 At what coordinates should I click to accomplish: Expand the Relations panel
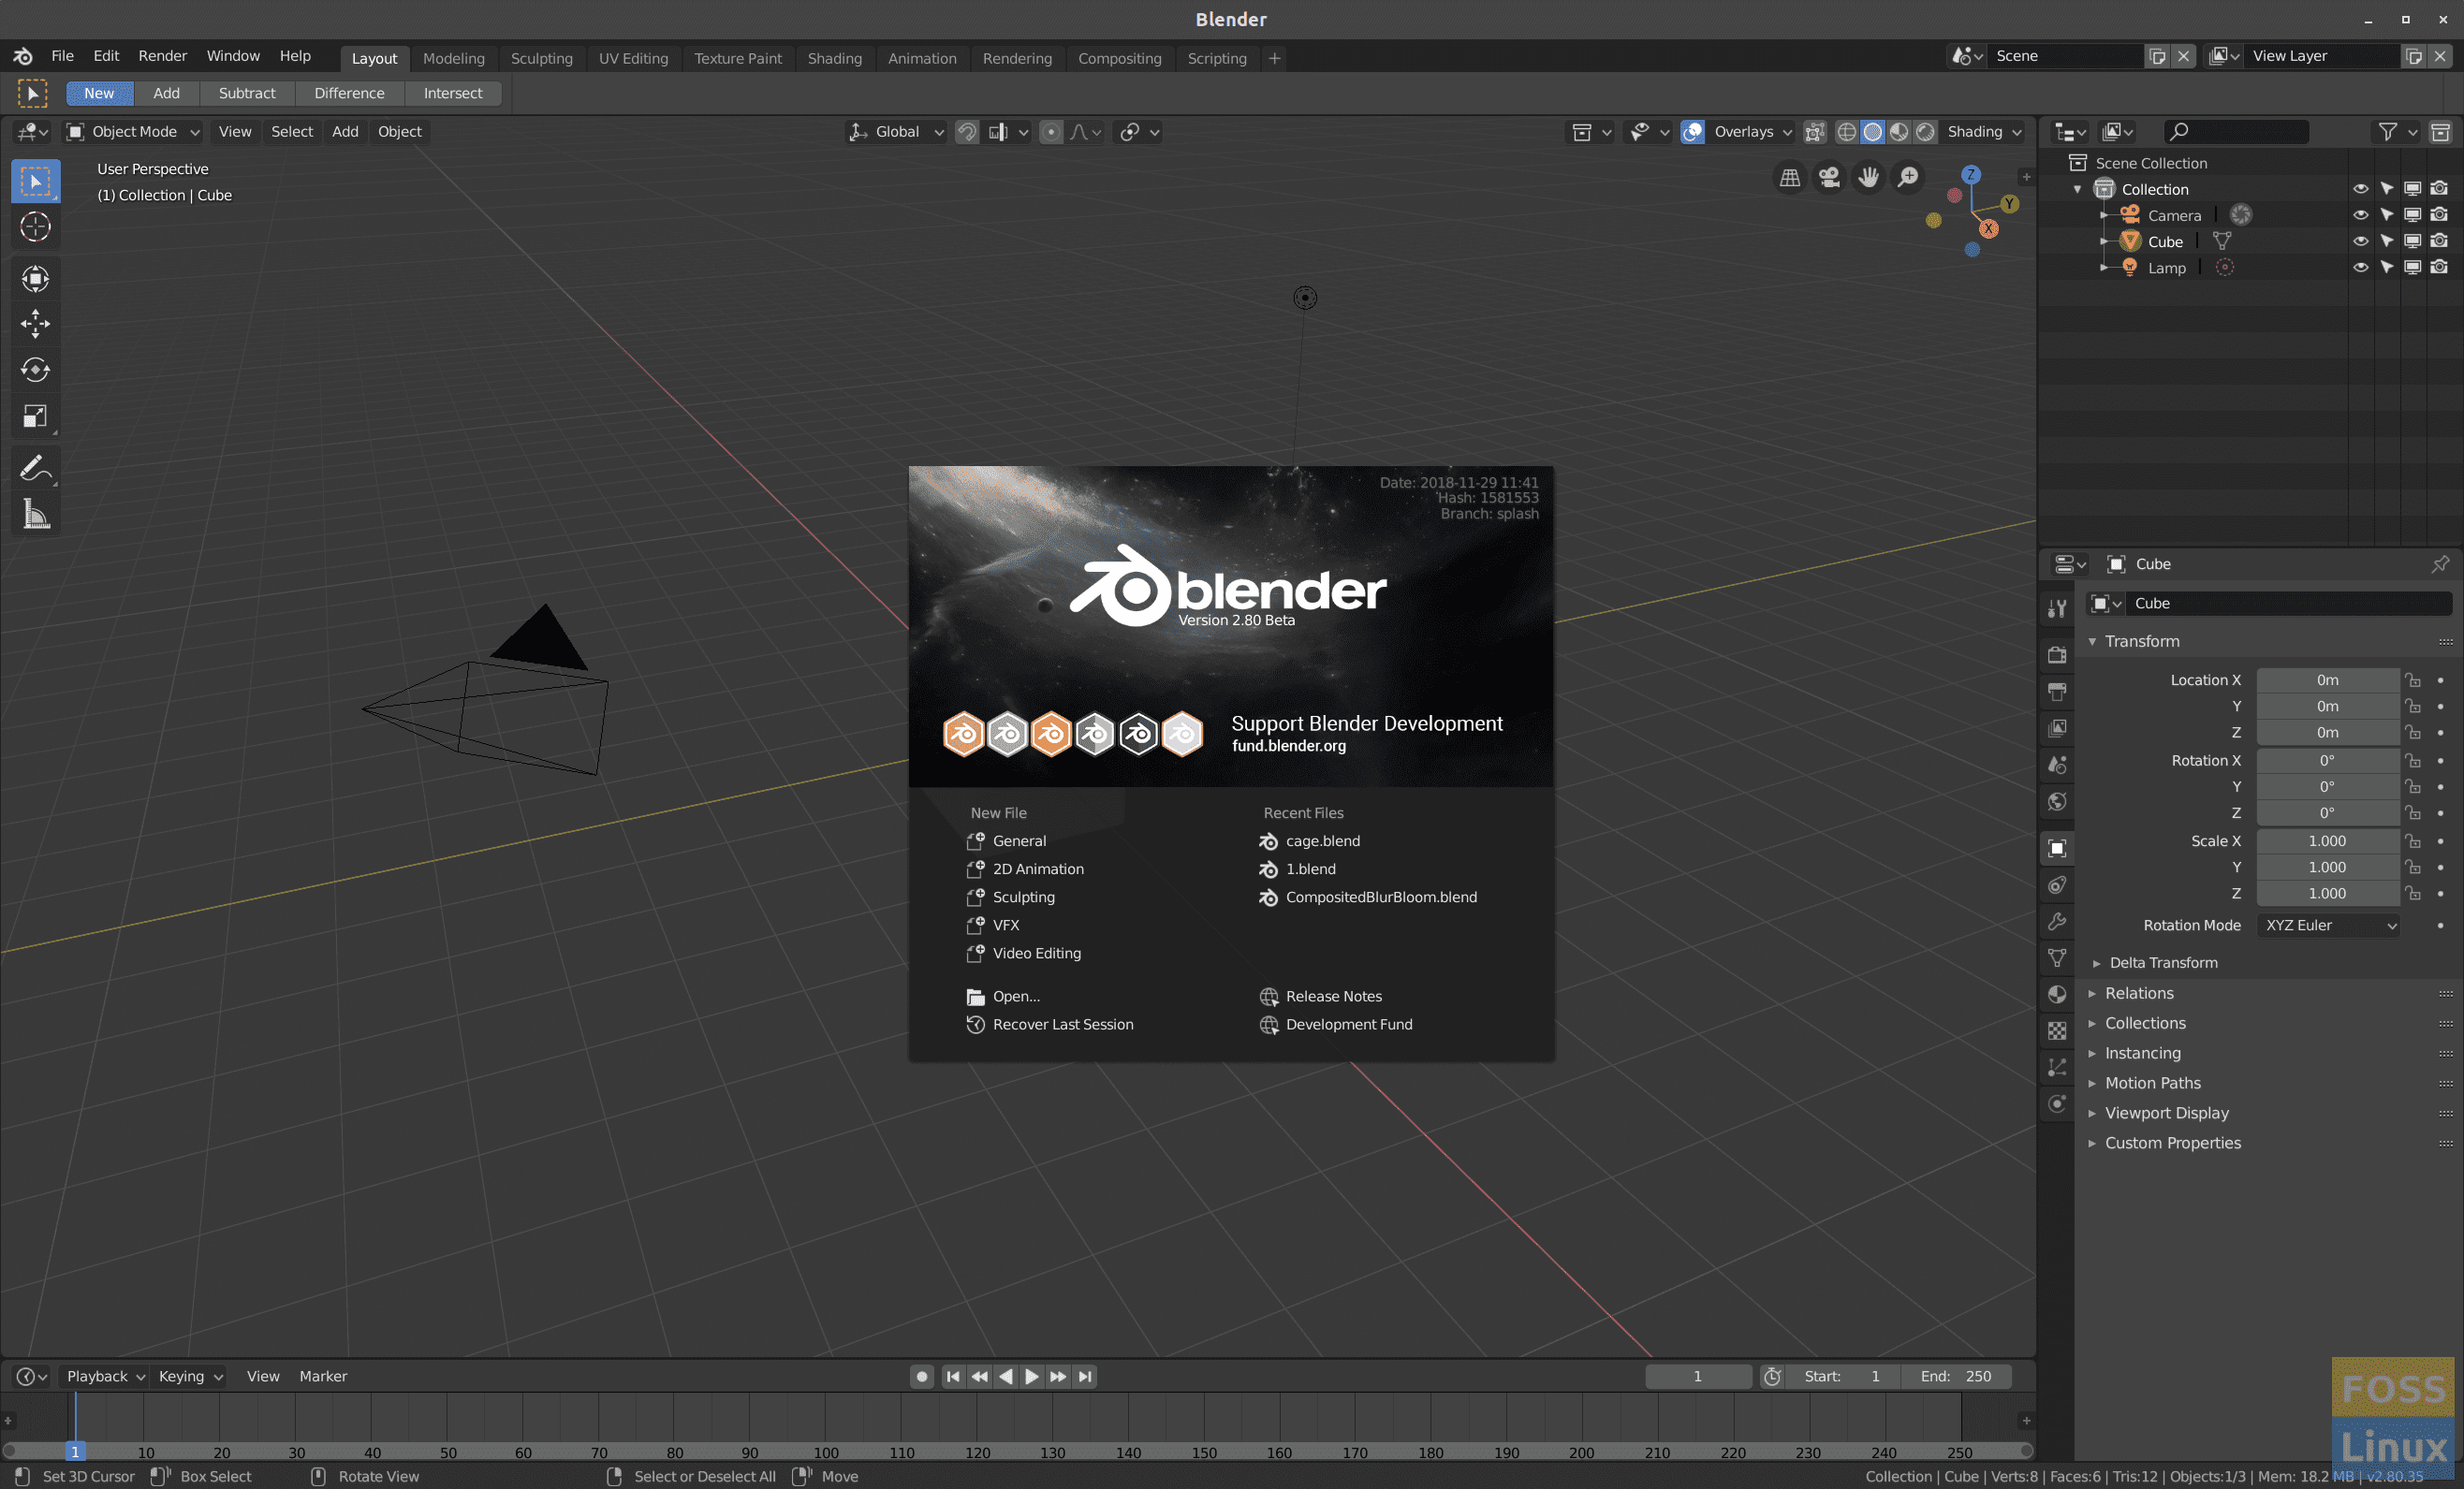tap(2138, 993)
